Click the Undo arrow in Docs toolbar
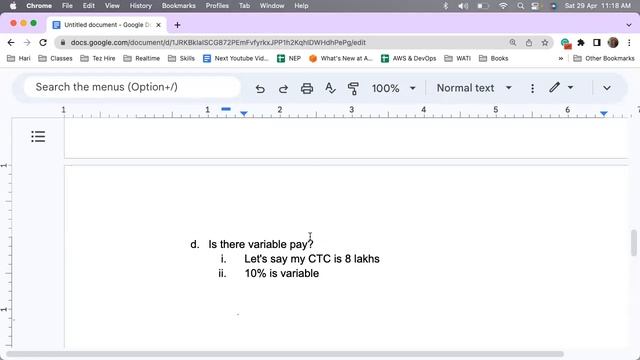Screen dimensions: 640x360 coord(260,88)
